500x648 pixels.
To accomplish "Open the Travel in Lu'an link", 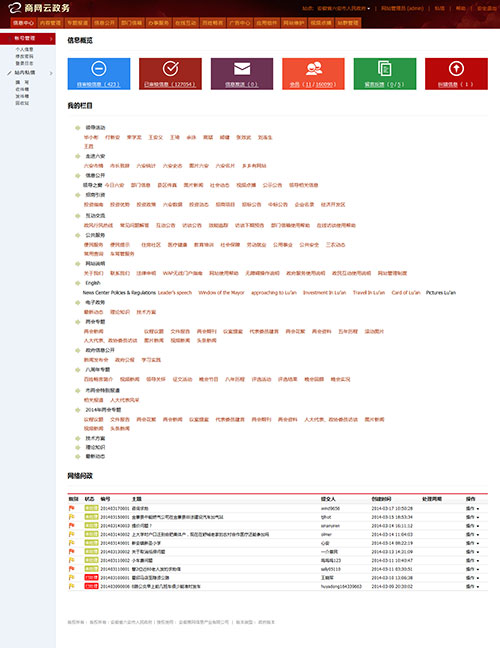I will pyautogui.click(x=369, y=293).
